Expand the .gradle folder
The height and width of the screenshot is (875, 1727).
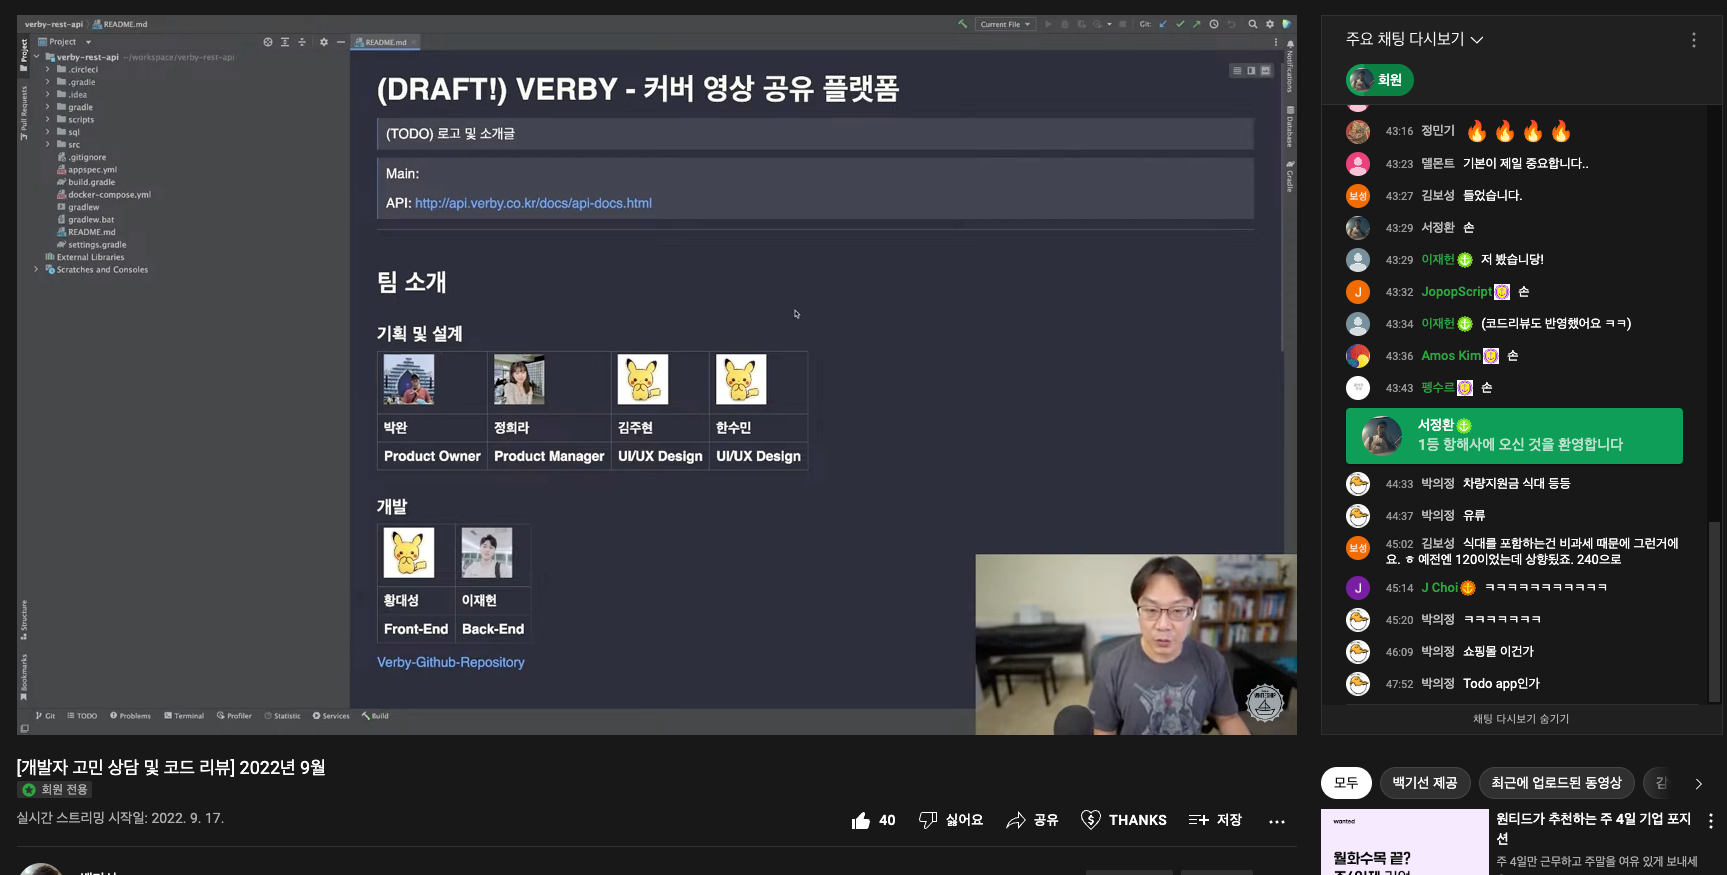(x=47, y=82)
